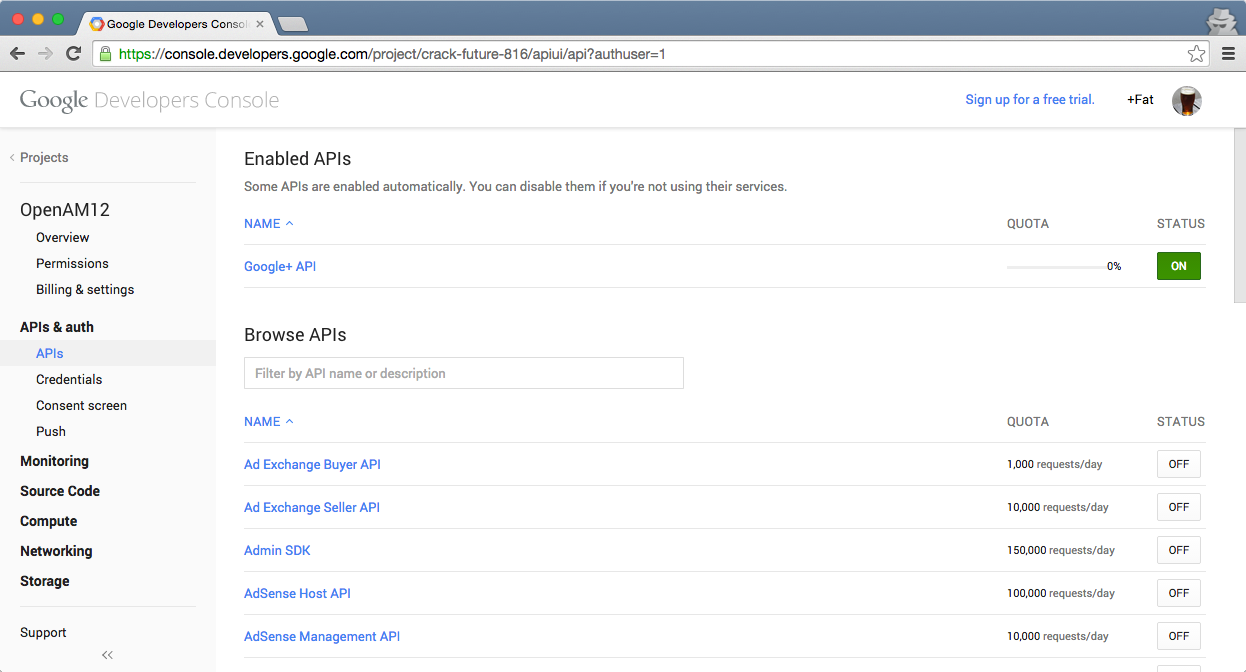Enable the AdSense Management API
The height and width of the screenshot is (672, 1246).
[1179, 636]
